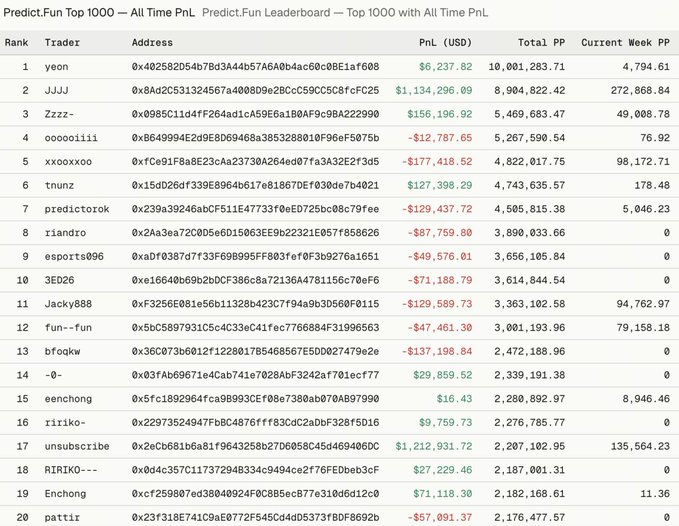Select address 0x23f318E741C9aE0772F545Cd4dD5373fBDF8692b
Screen dimensions: 679x526
pos(255,517)
